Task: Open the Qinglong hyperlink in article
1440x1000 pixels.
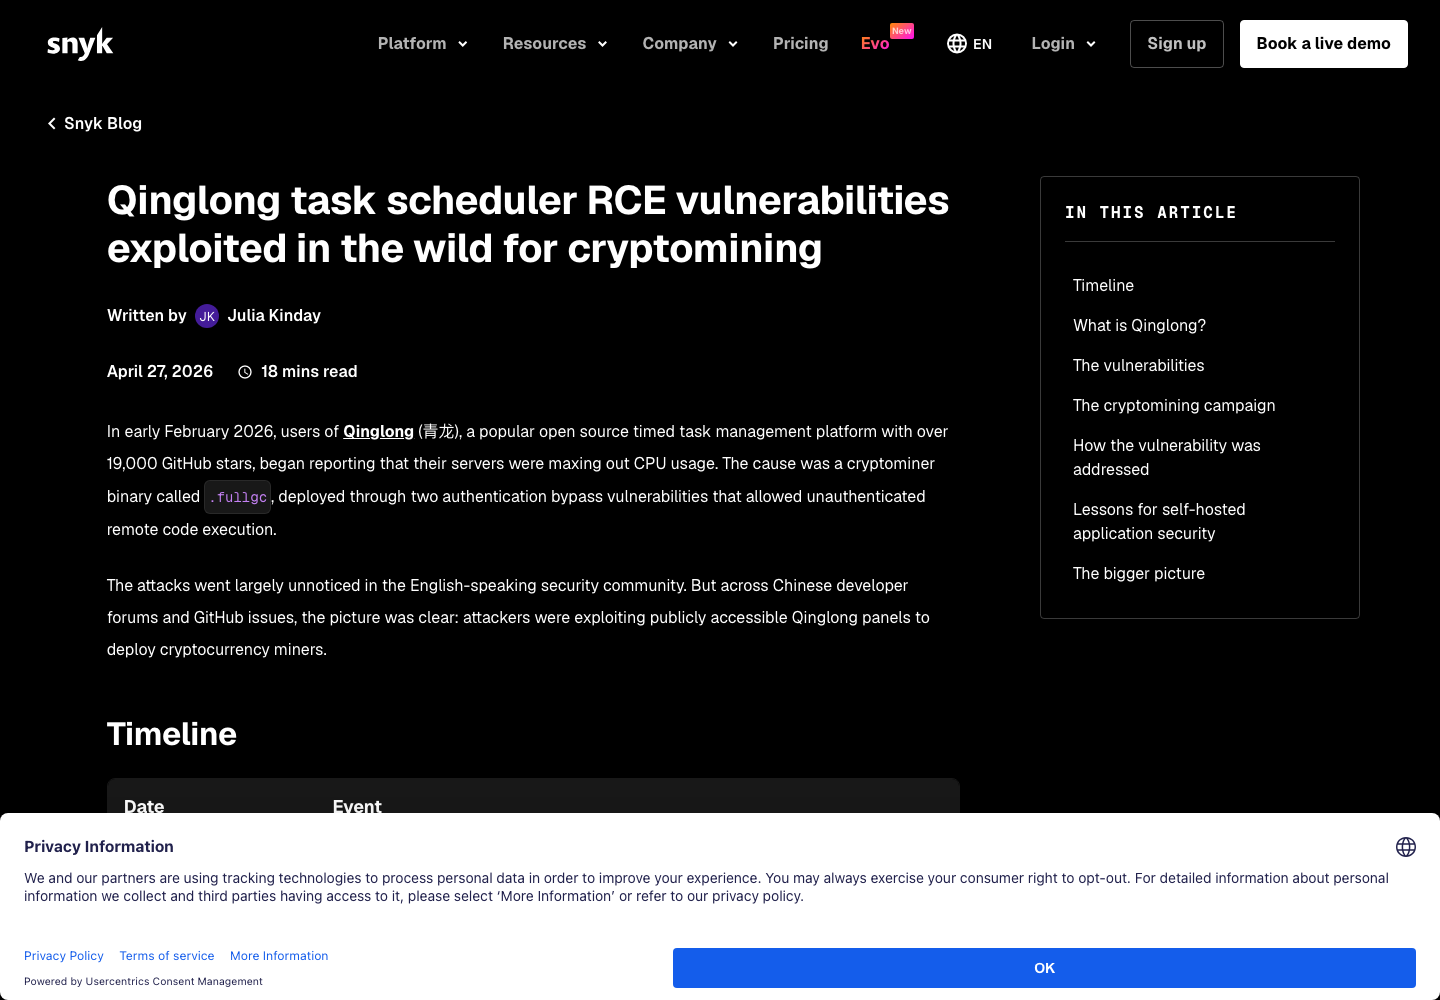Action: tap(378, 431)
